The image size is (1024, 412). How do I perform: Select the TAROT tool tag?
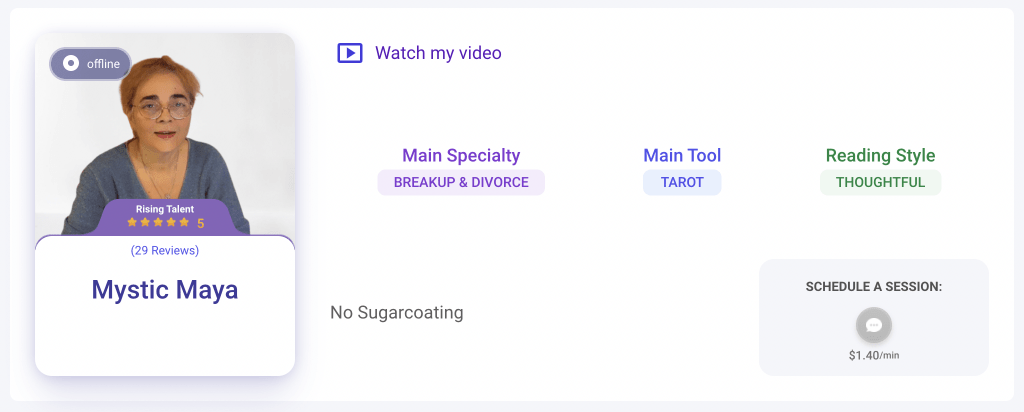[x=682, y=182]
